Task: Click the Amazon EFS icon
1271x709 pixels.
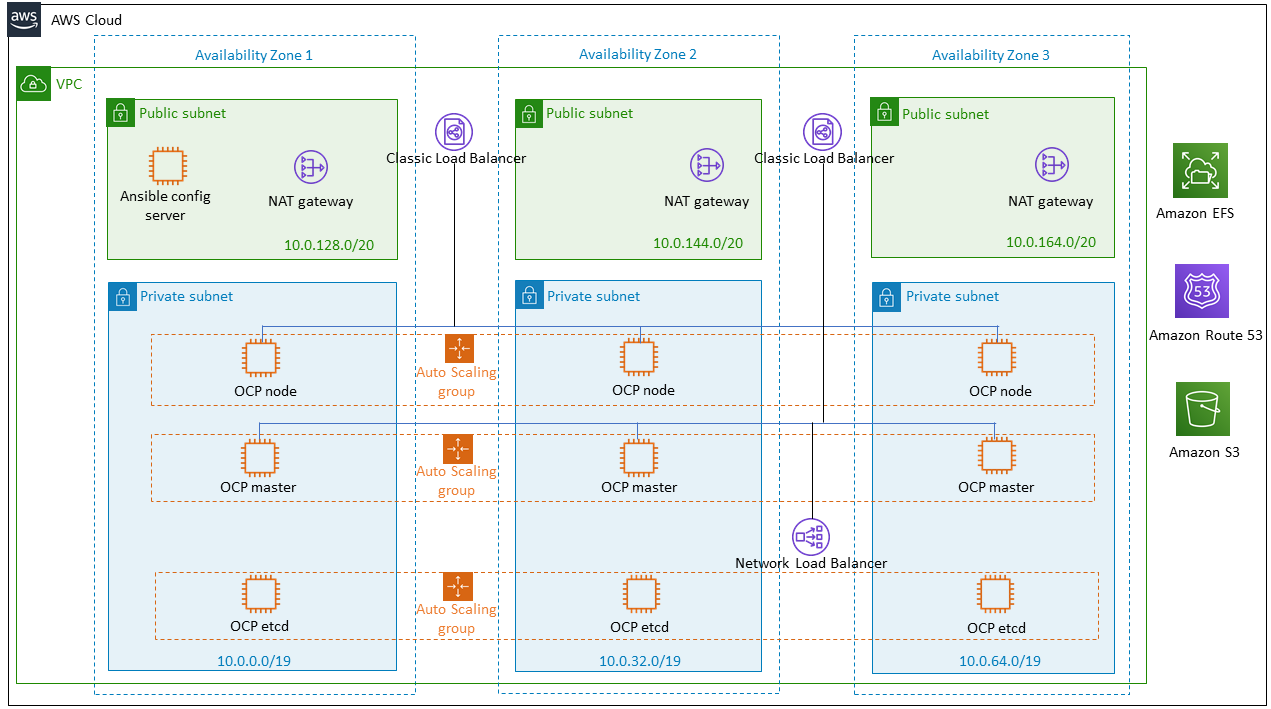Action: click(x=1200, y=171)
